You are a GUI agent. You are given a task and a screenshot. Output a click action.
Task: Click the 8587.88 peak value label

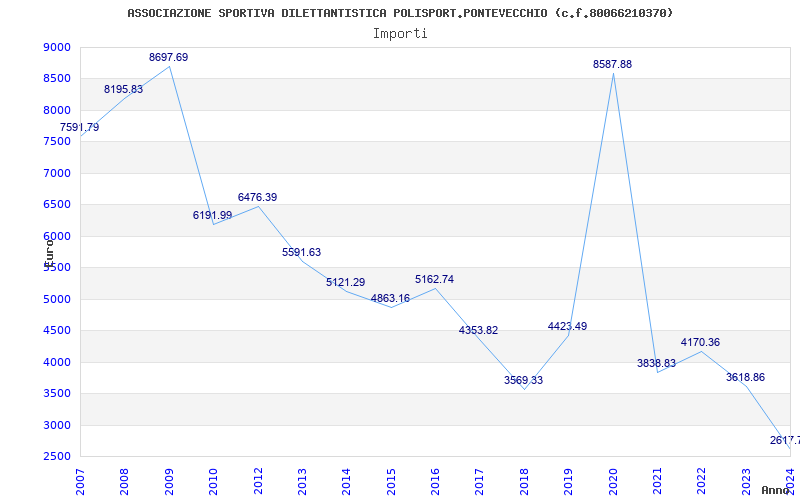pyautogui.click(x=612, y=65)
